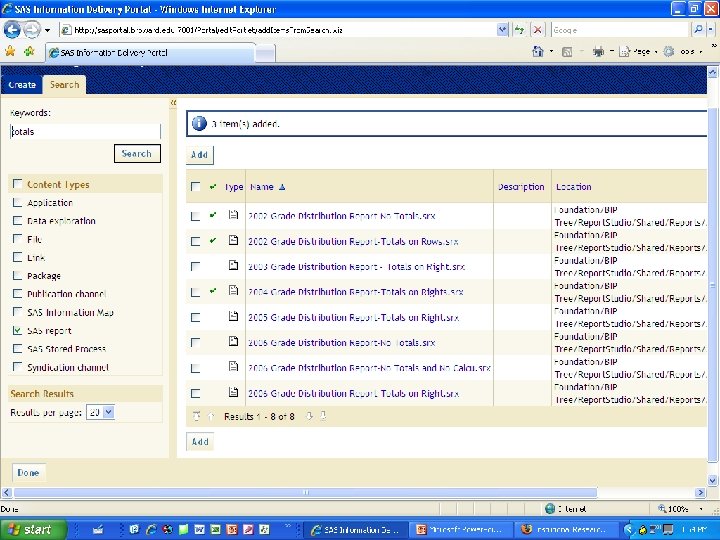Click the Show Desktop icon in taskbar
Screen dimensions: 720x540
[x=98, y=529]
